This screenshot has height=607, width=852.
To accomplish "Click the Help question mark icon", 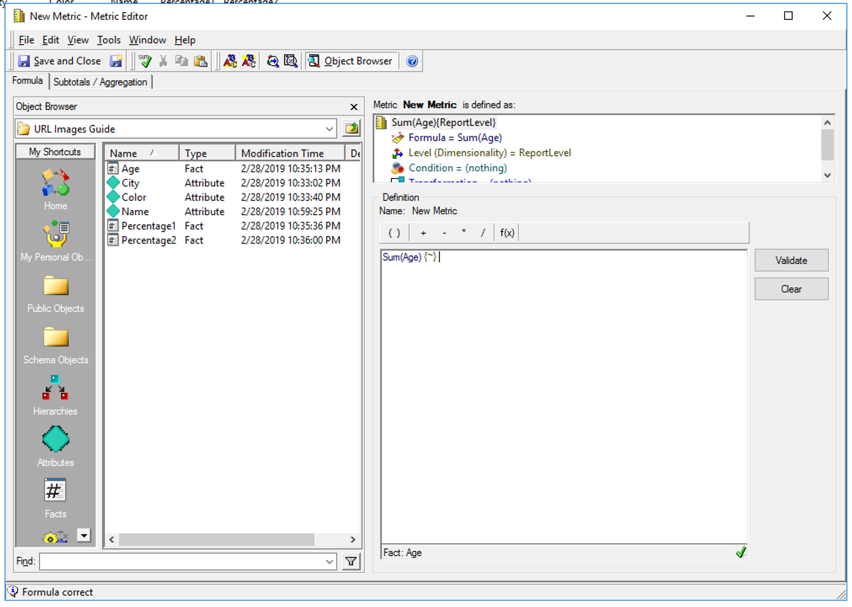I will pos(412,61).
